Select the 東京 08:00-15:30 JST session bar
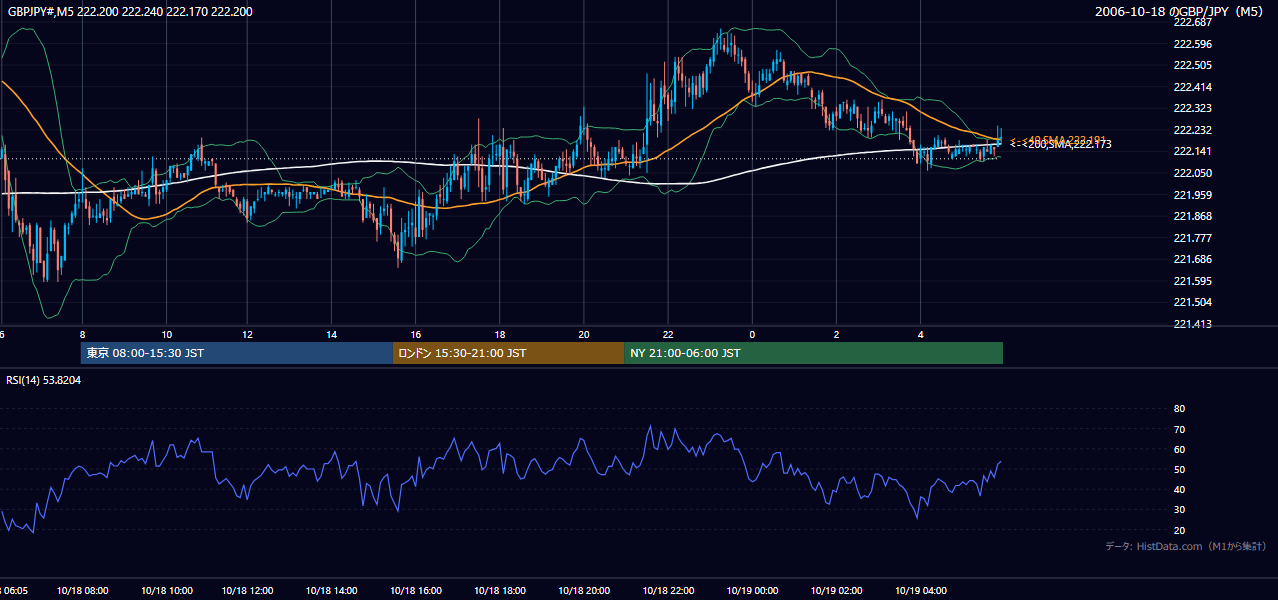The width and height of the screenshot is (1278, 600). 237,353
